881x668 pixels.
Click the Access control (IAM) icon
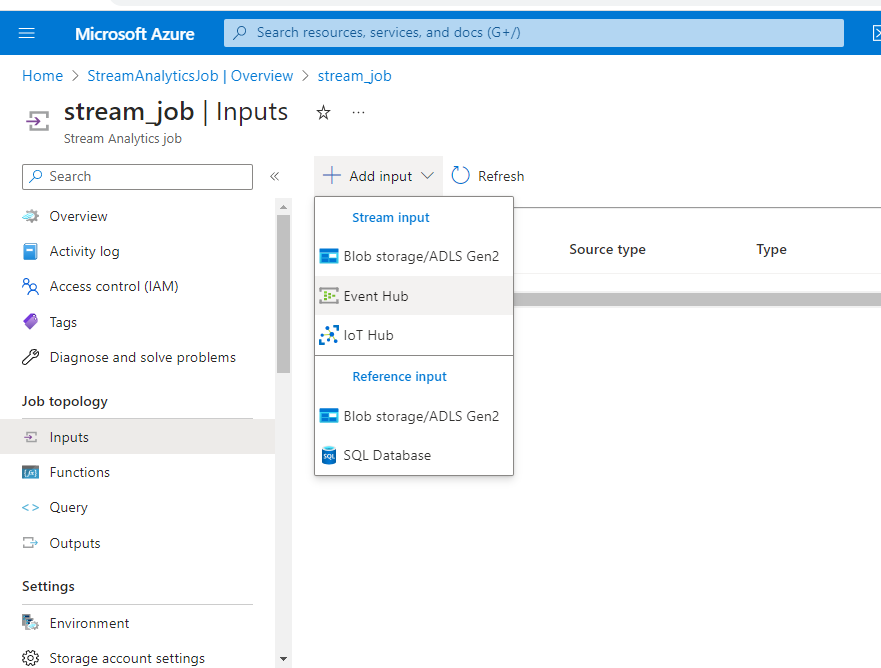click(30, 286)
